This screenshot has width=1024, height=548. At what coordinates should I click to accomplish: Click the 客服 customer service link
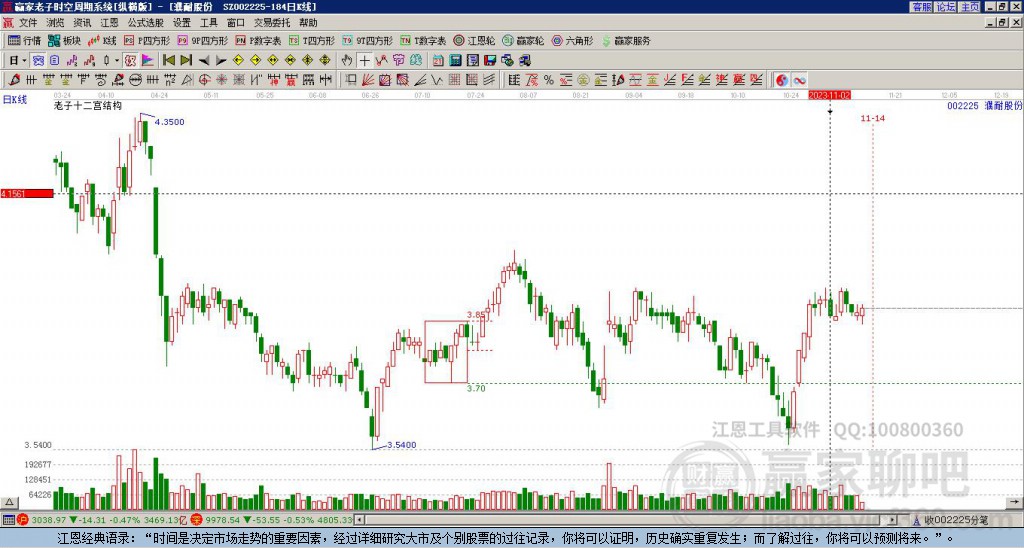921,6
